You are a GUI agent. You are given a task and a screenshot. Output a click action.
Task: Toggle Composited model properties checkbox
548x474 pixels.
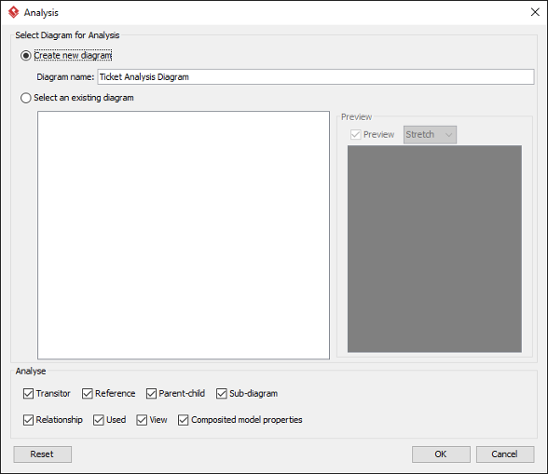click(183, 420)
